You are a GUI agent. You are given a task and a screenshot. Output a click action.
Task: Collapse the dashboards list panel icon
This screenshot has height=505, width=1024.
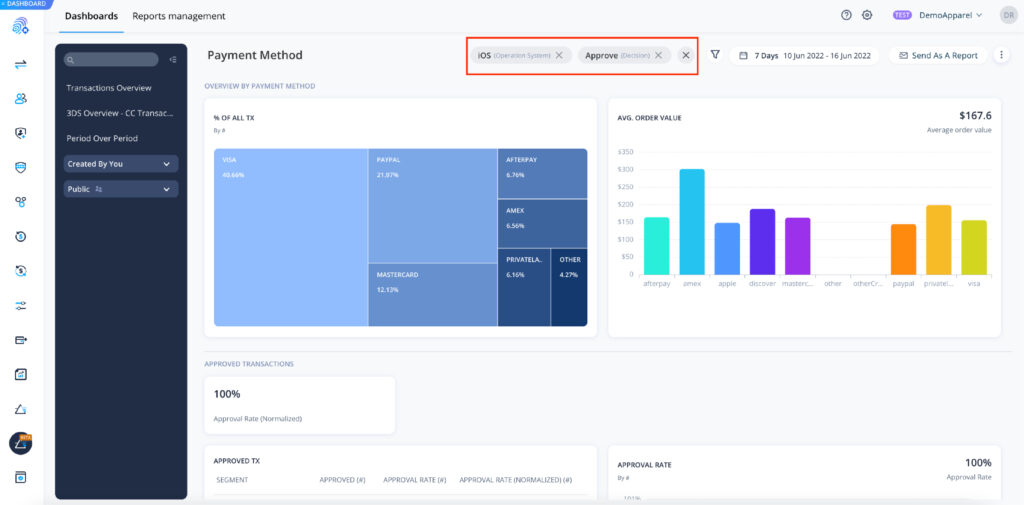coord(173,59)
